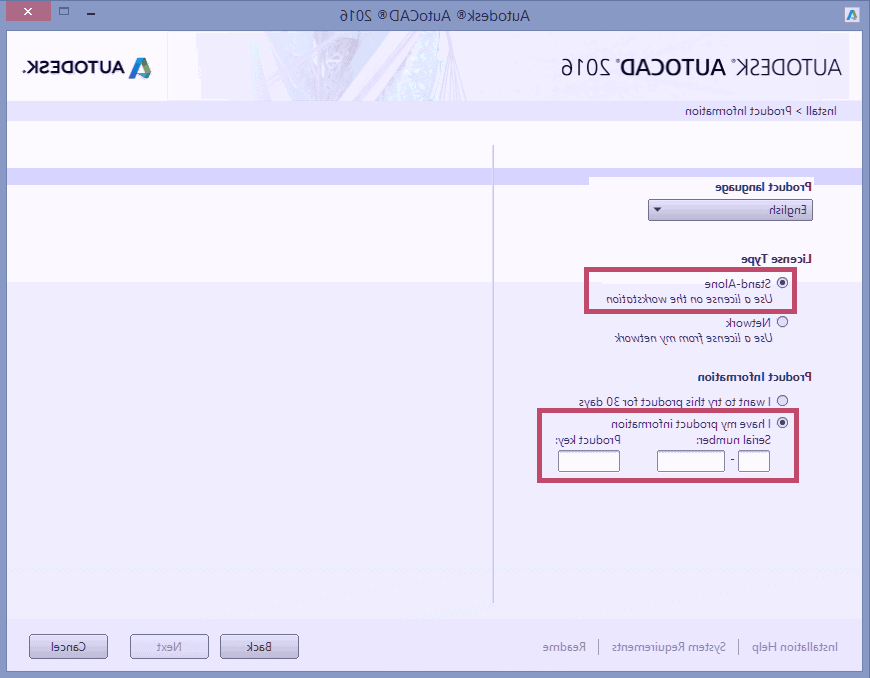The width and height of the screenshot is (870, 678).
Task: Select the Stand-Alone license type
Action: pyautogui.click(x=782, y=283)
